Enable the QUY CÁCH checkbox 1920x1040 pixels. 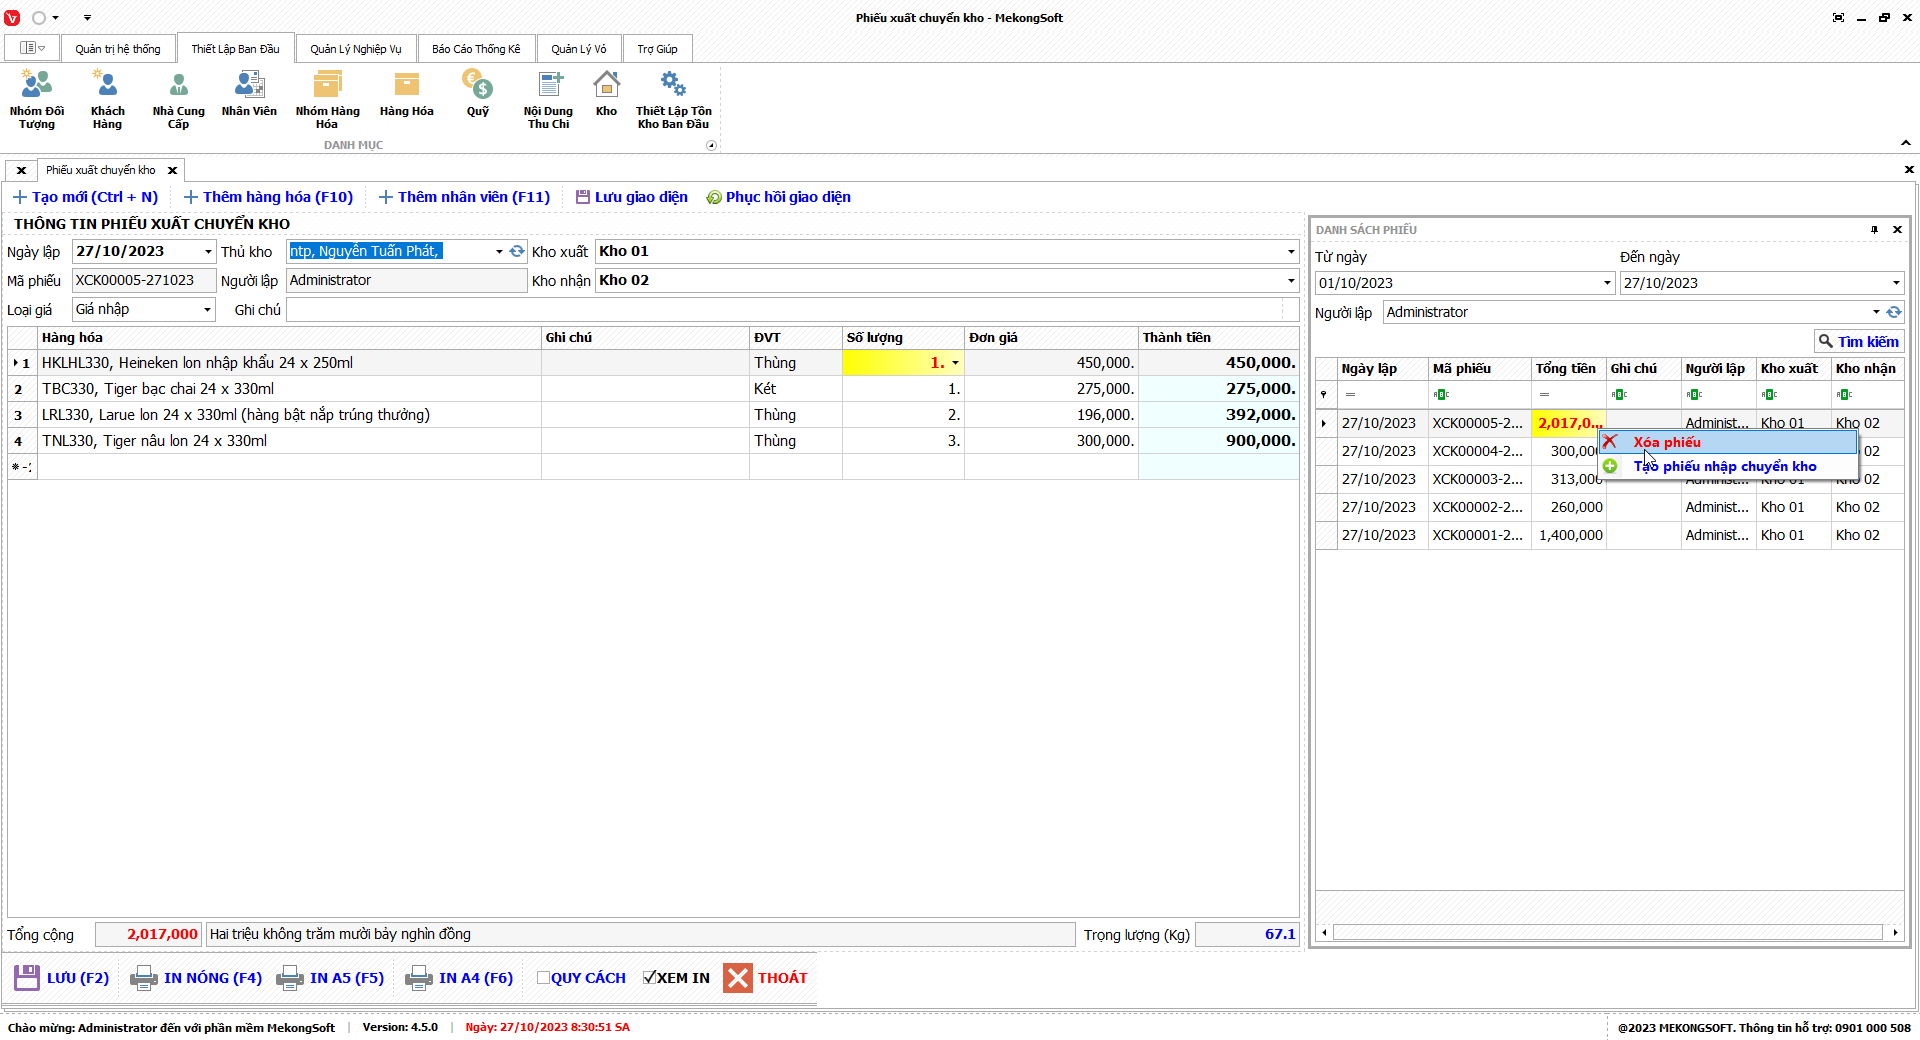coord(544,978)
